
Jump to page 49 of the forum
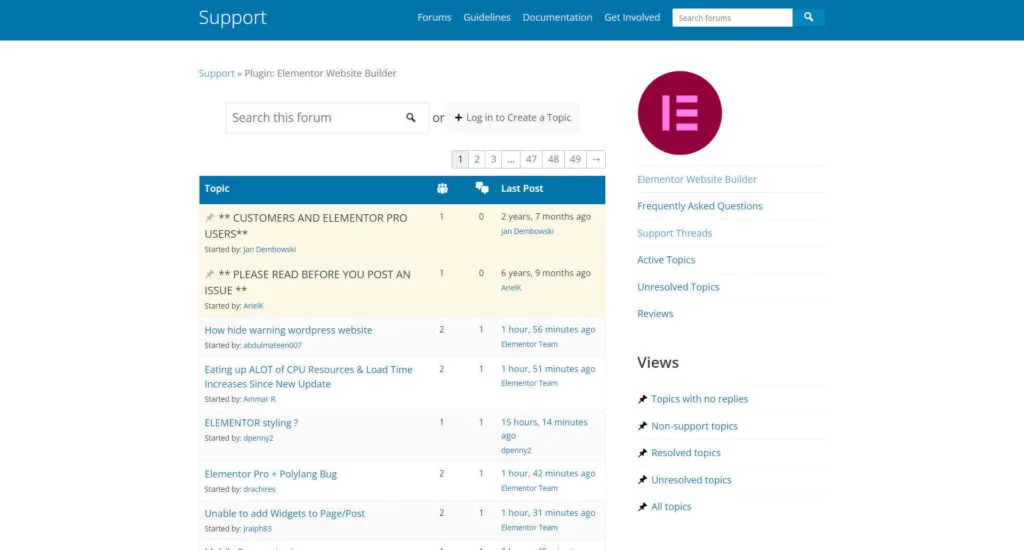575,159
